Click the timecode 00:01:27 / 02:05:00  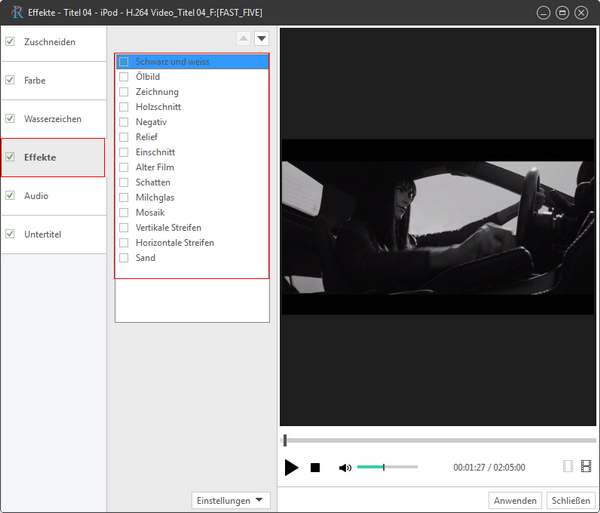coord(489,467)
